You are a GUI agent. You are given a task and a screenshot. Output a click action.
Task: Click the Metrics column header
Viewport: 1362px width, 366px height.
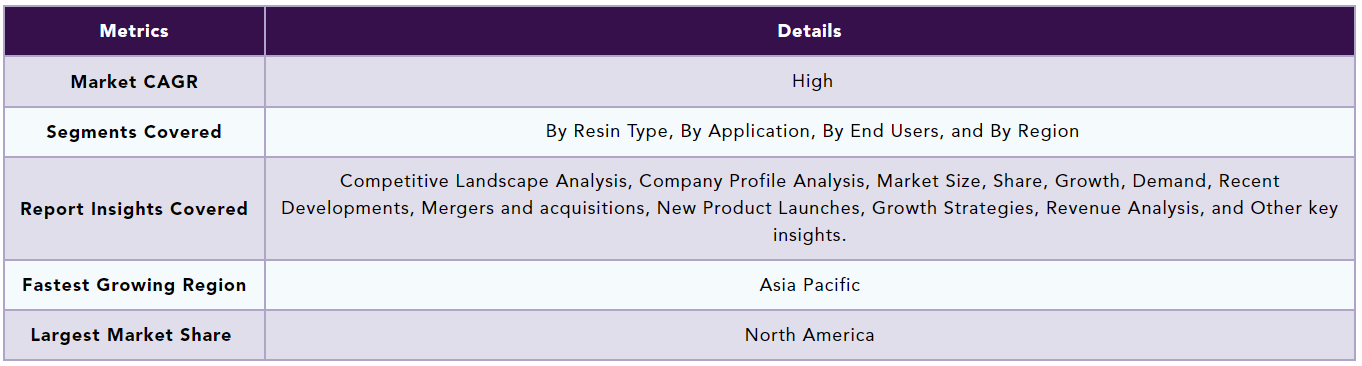click(134, 31)
